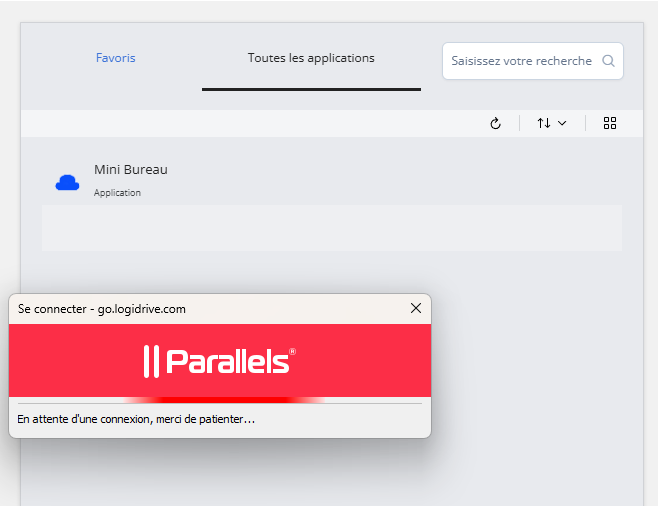Click the Parallels double-bar symbol
The height and width of the screenshot is (506, 658).
(151, 361)
